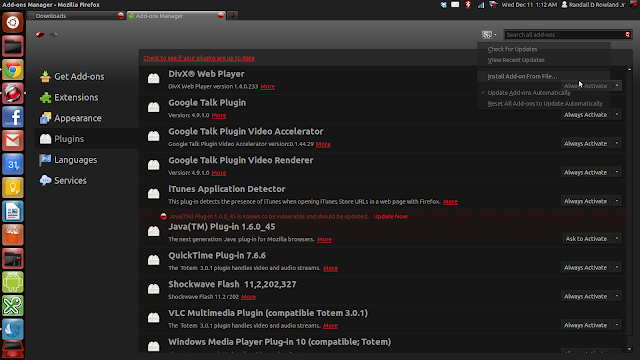Open the mail indicator in system tray
Screen dimensions: 640x360
point(455,4)
